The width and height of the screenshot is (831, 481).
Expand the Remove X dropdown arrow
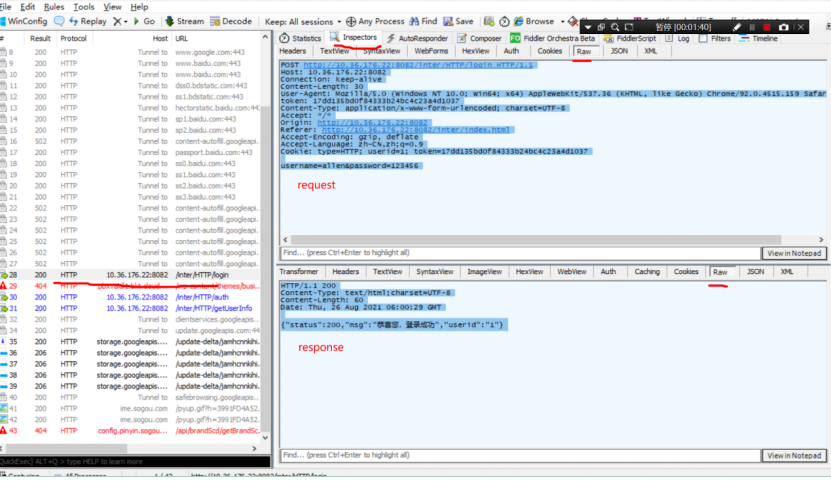pyautogui.click(x=126, y=22)
